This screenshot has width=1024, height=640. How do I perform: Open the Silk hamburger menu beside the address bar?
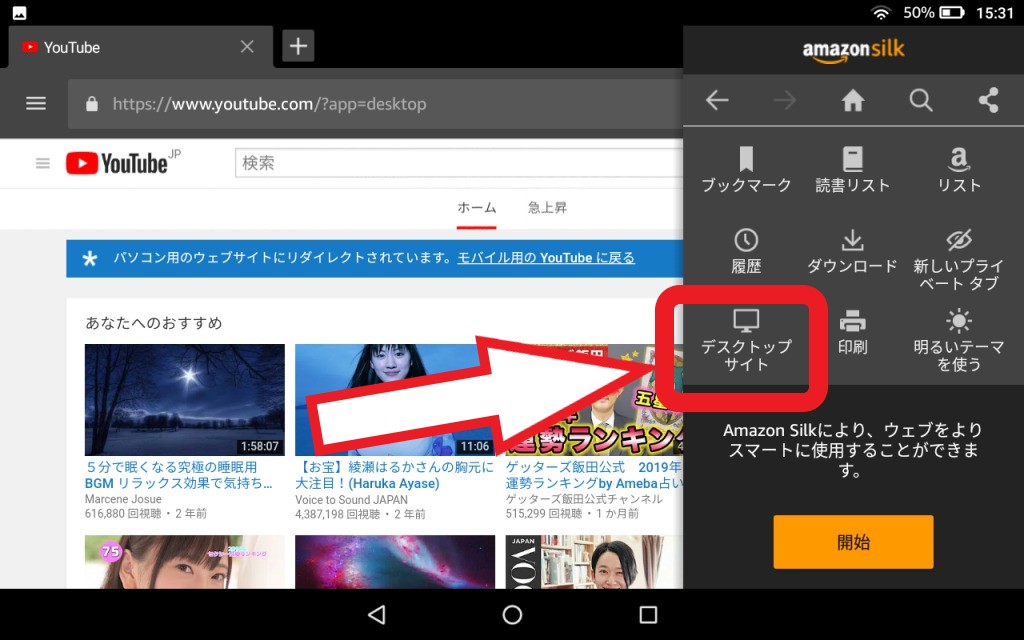[36, 103]
